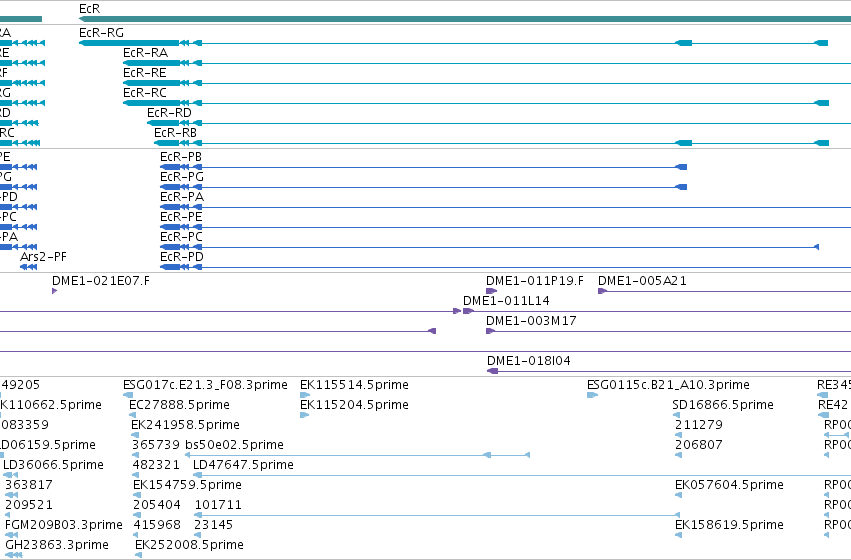The image size is (851, 560).
Task: Select the DME1-003M17 clone label
Action: pos(531,321)
